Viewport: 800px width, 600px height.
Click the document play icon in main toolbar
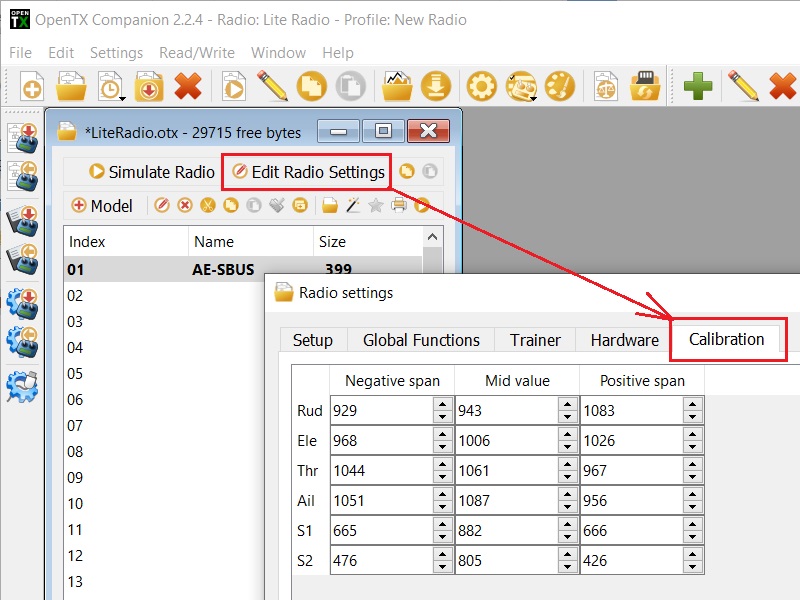[x=234, y=86]
